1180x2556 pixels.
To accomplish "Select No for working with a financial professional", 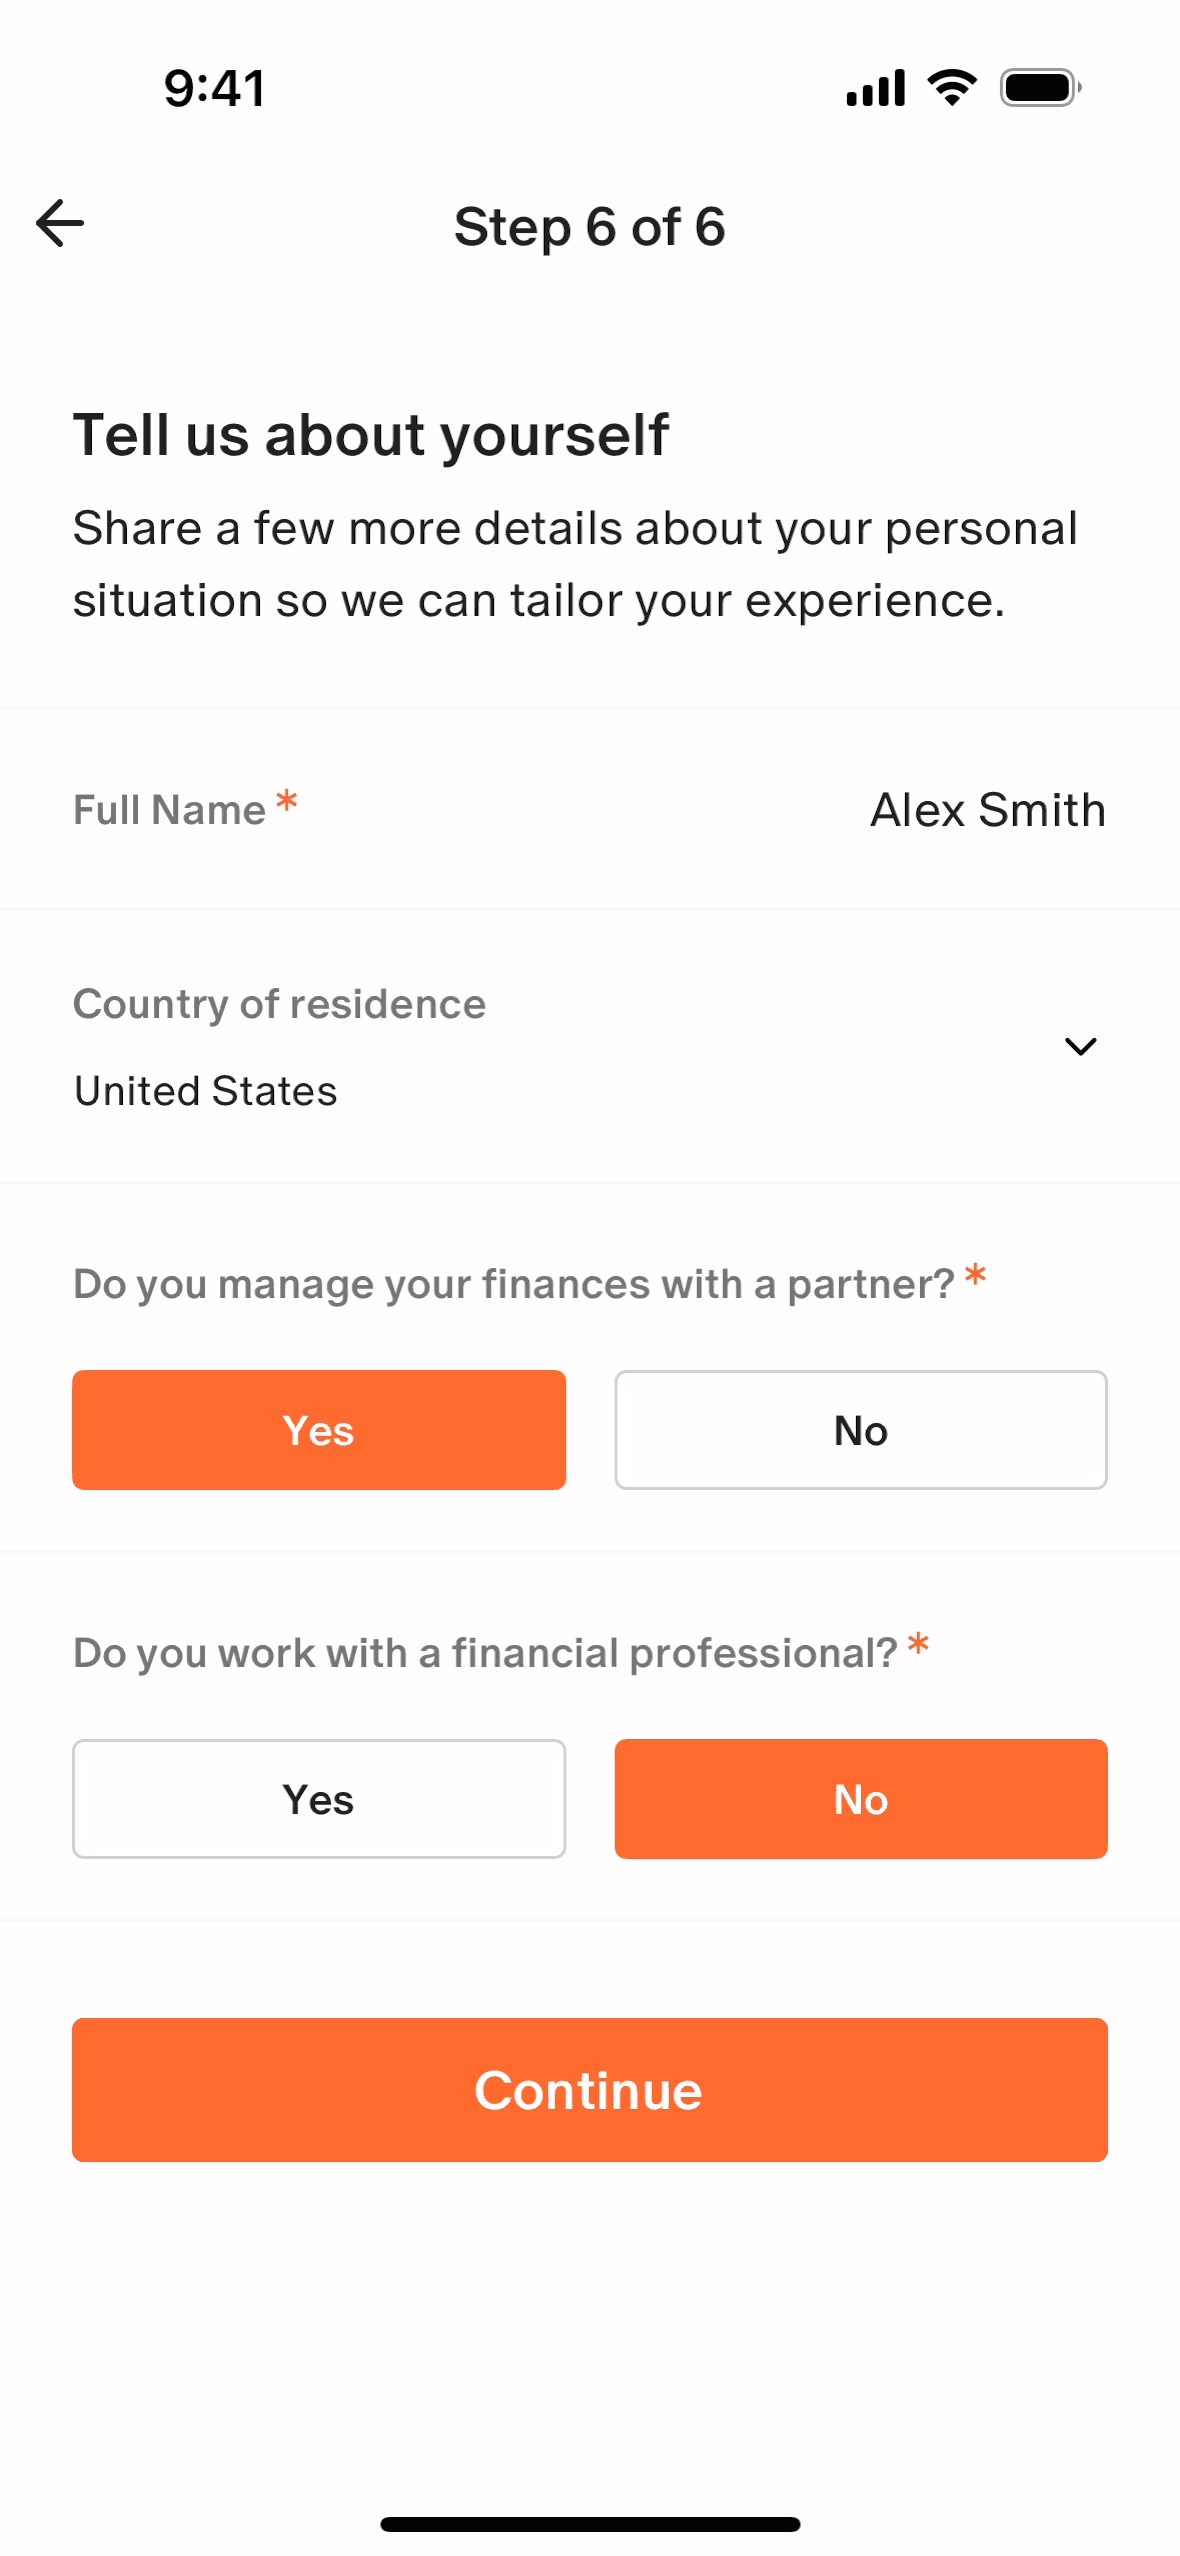I will (861, 1798).
